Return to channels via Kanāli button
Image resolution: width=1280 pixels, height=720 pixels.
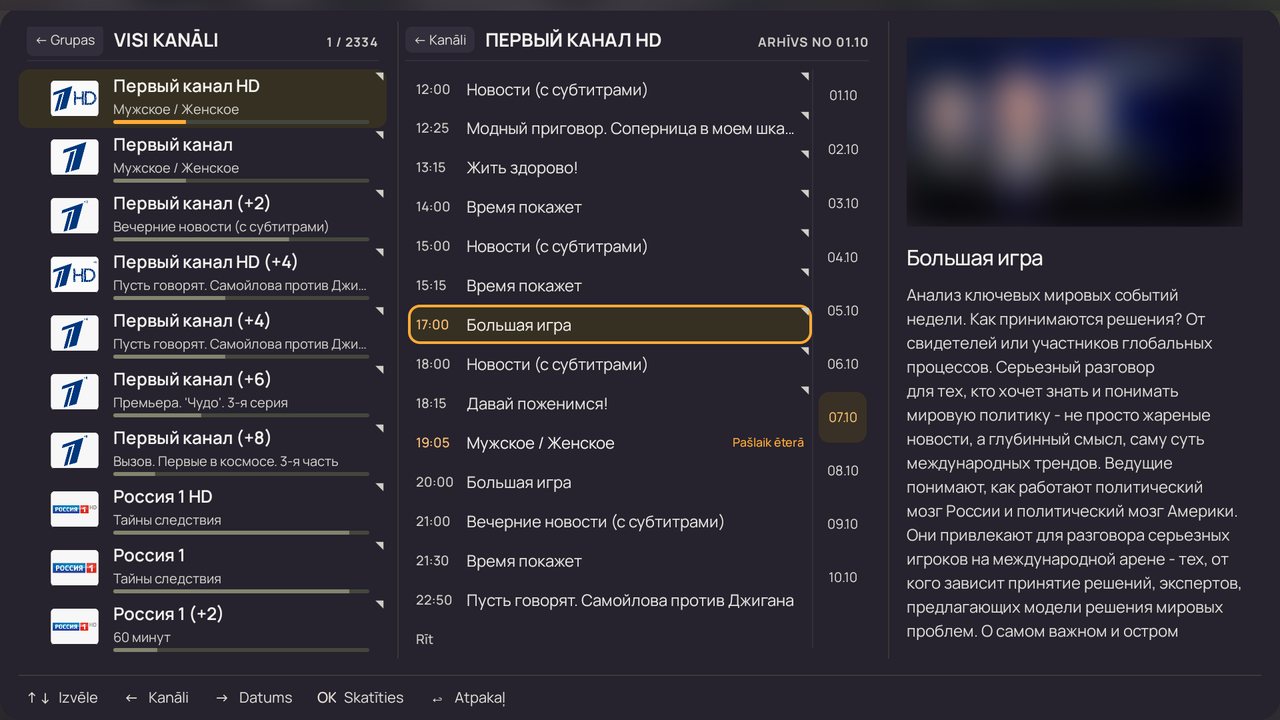tap(440, 40)
